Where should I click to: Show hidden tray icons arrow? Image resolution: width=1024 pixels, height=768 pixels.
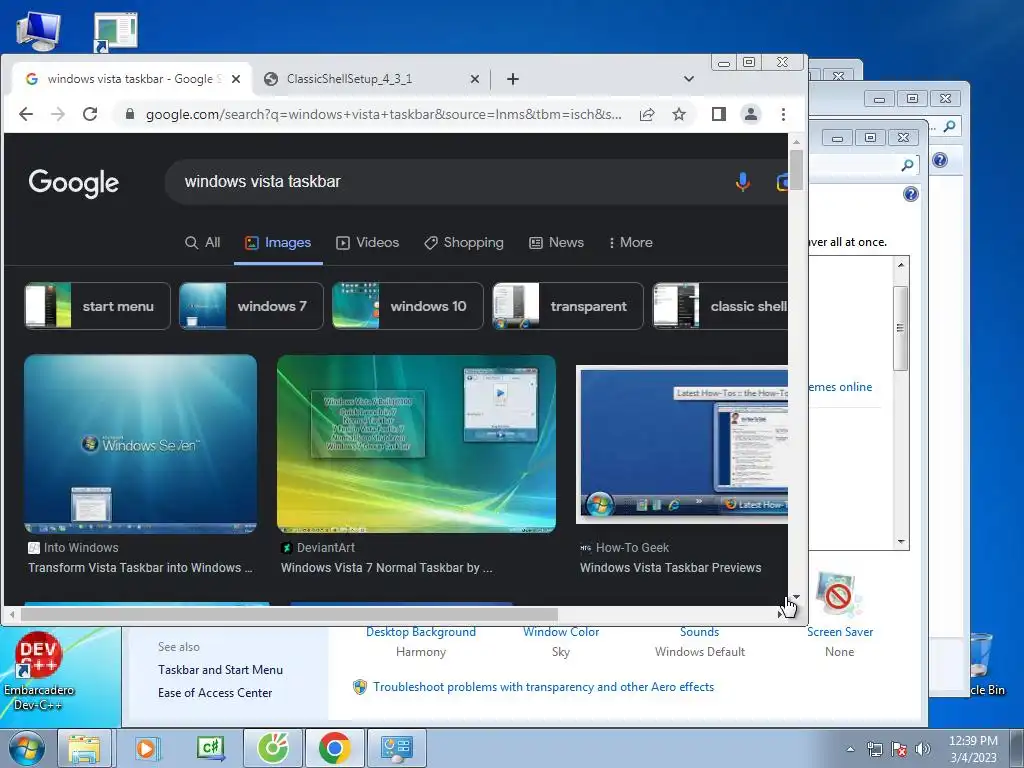(850, 749)
